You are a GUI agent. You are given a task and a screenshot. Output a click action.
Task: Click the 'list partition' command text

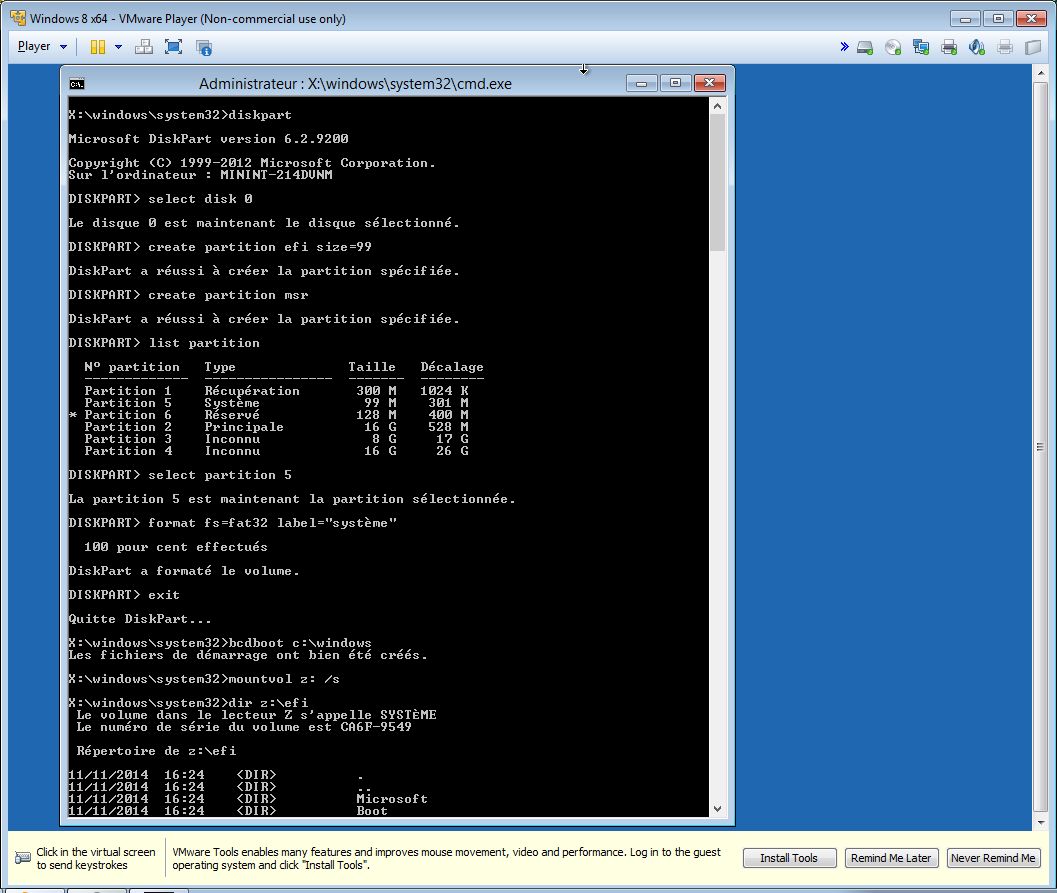pos(204,343)
